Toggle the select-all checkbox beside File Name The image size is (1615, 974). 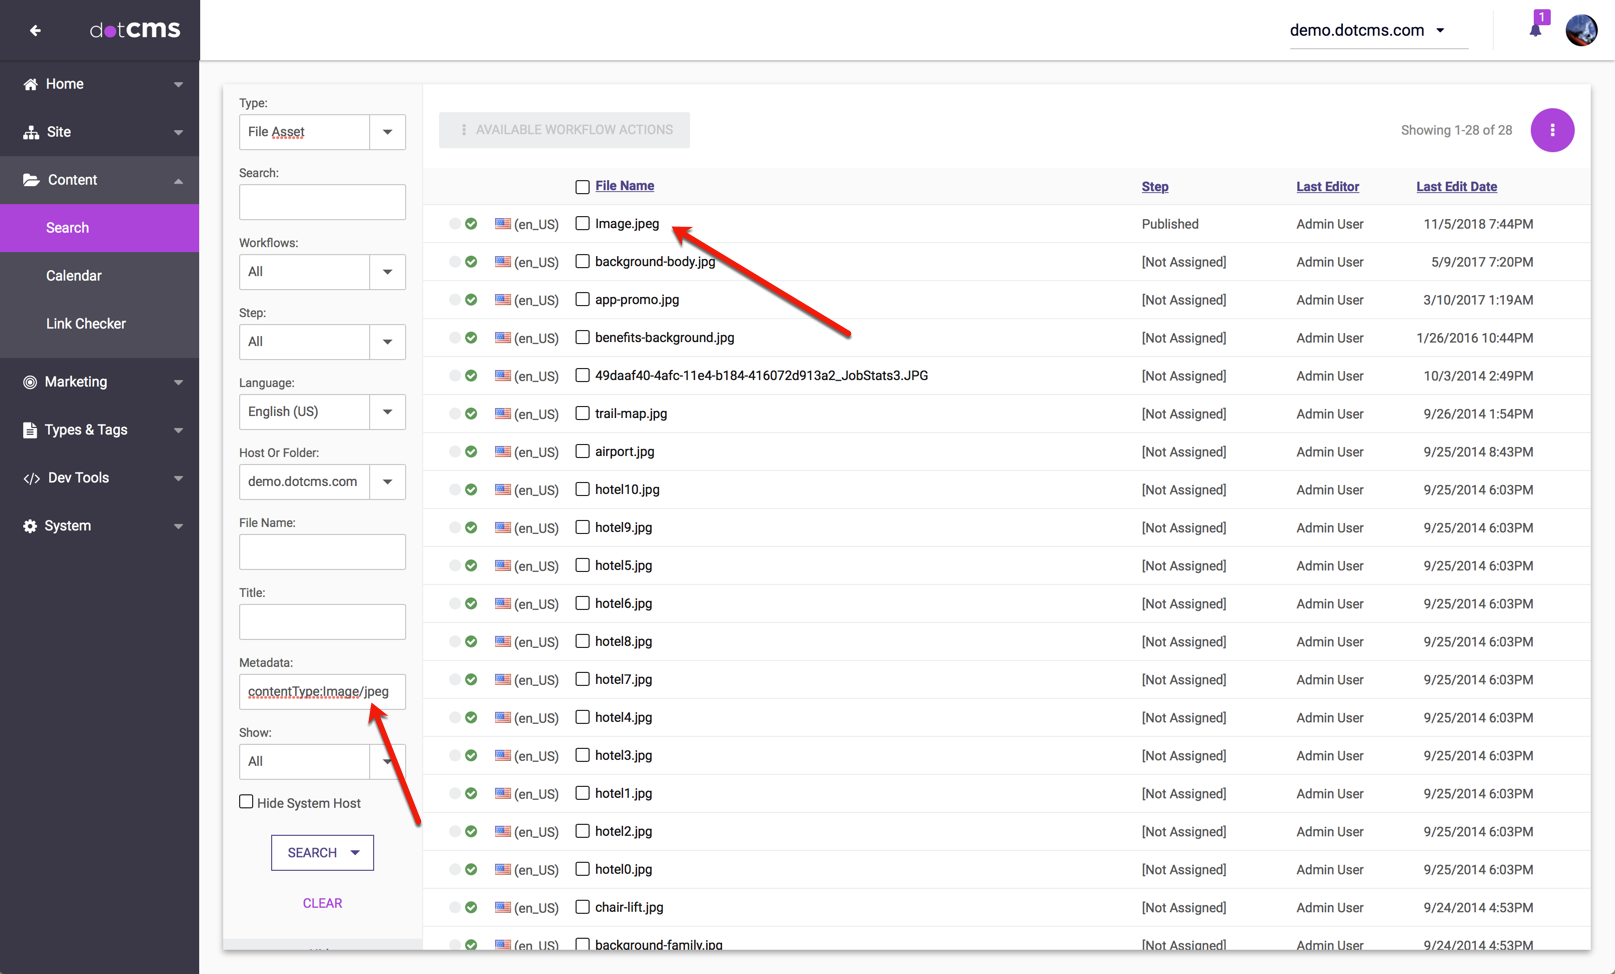click(582, 187)
